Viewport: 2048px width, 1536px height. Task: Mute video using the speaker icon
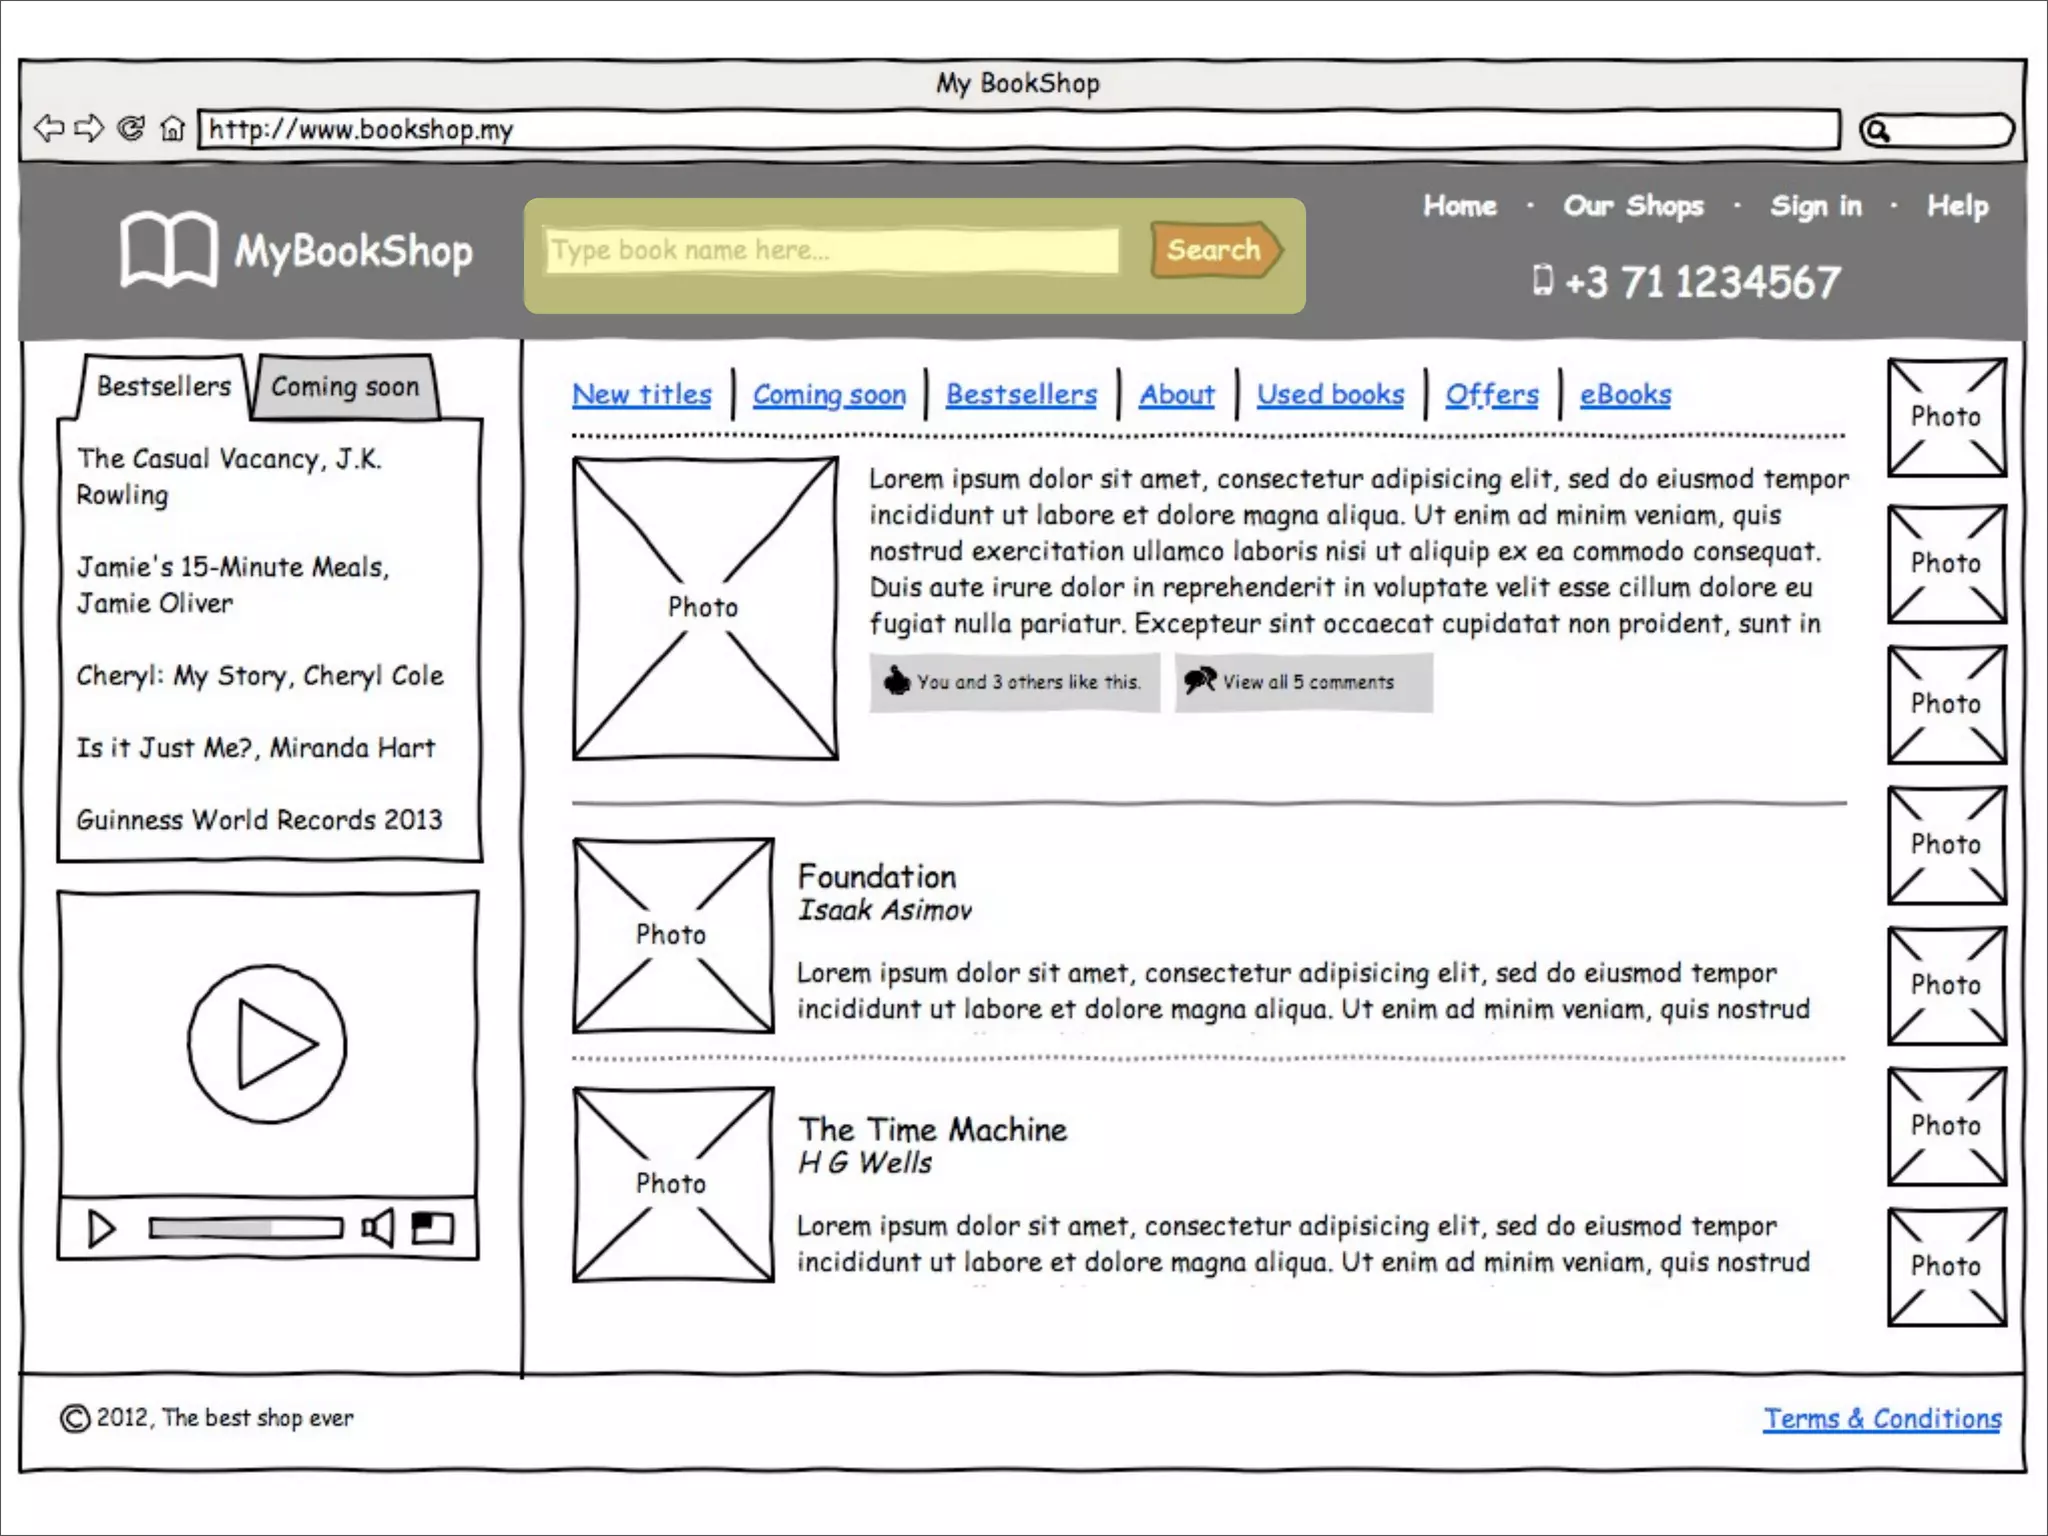378,1227
